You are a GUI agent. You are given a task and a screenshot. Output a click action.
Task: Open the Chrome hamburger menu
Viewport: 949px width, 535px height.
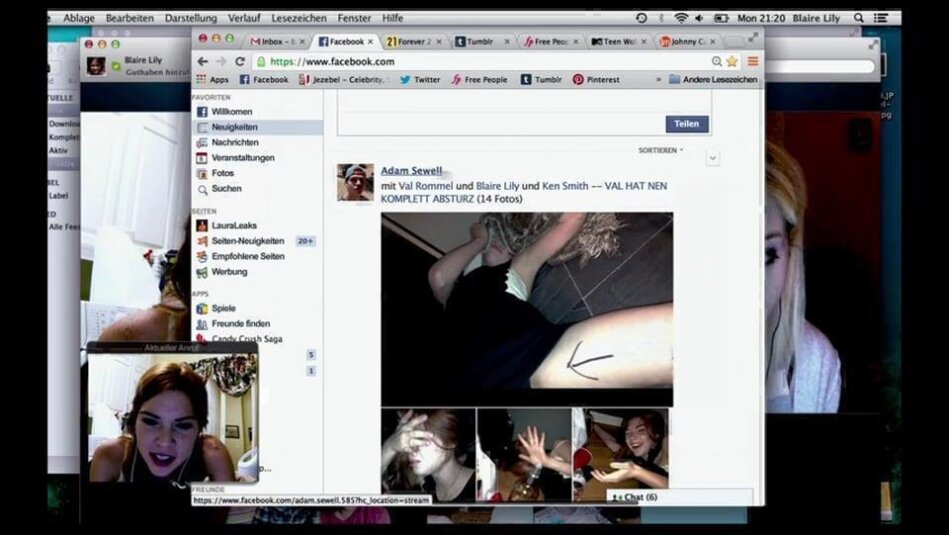point(753,61)
